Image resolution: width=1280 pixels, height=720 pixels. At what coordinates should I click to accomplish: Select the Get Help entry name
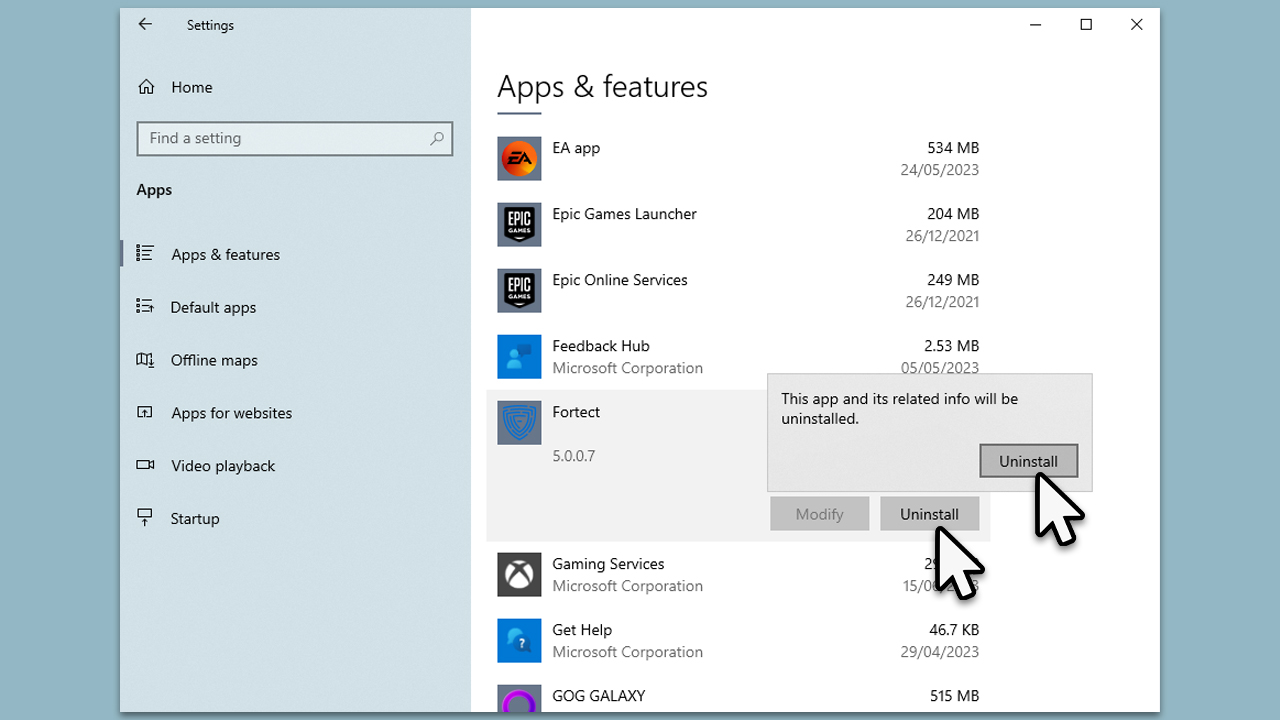582,630
